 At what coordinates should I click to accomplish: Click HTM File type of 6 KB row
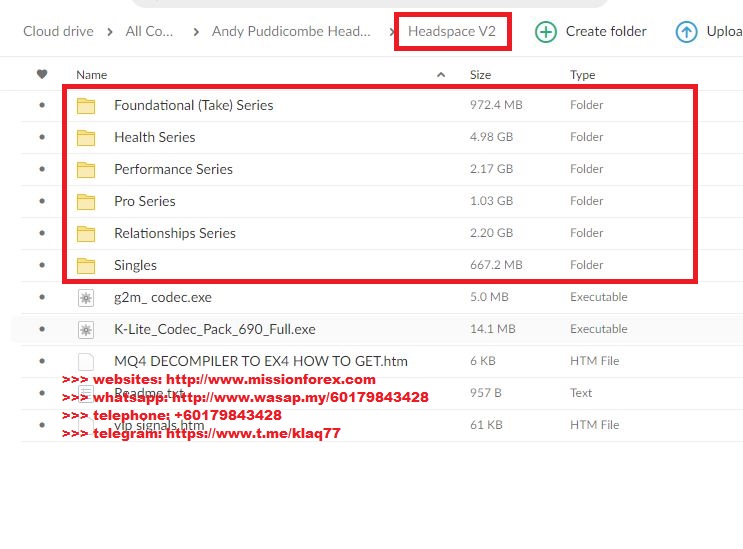tap(594, 361)
